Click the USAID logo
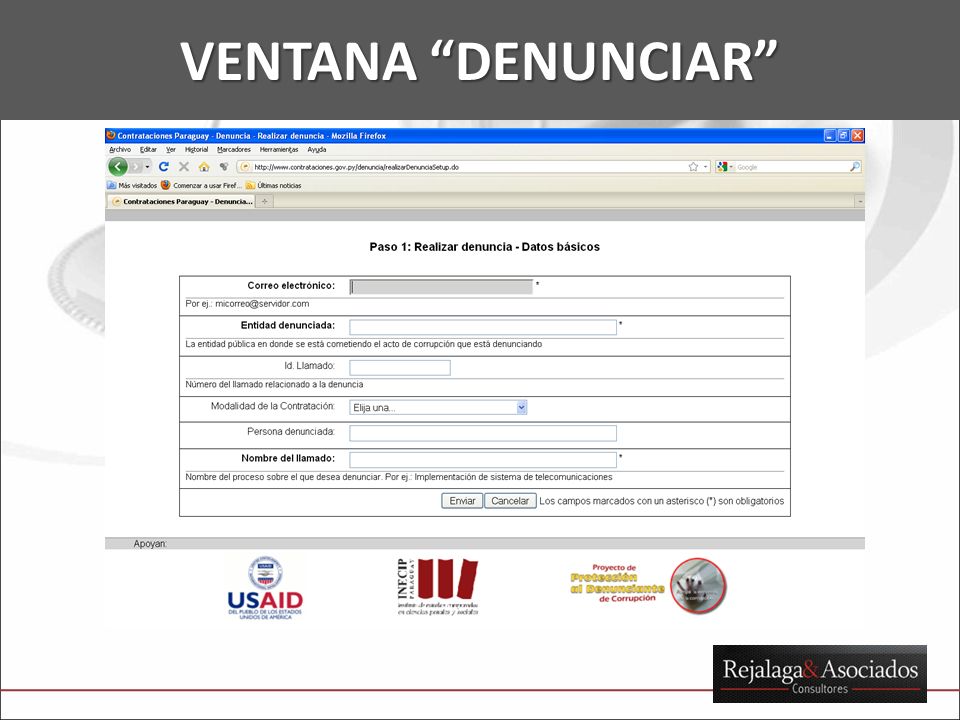Viewport: 960px width, 720px height. [265, 588]
